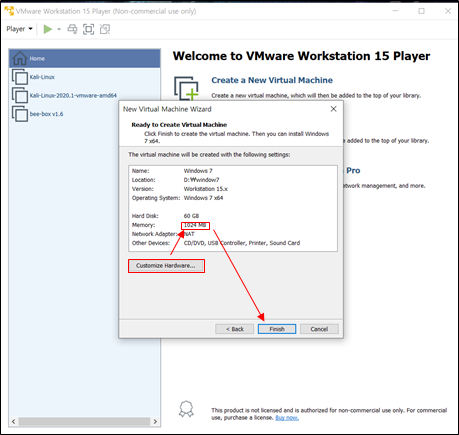459x435 pixels.
Task: Click the Home house icon
Action: pyautogui.click(x=20, y=58)
